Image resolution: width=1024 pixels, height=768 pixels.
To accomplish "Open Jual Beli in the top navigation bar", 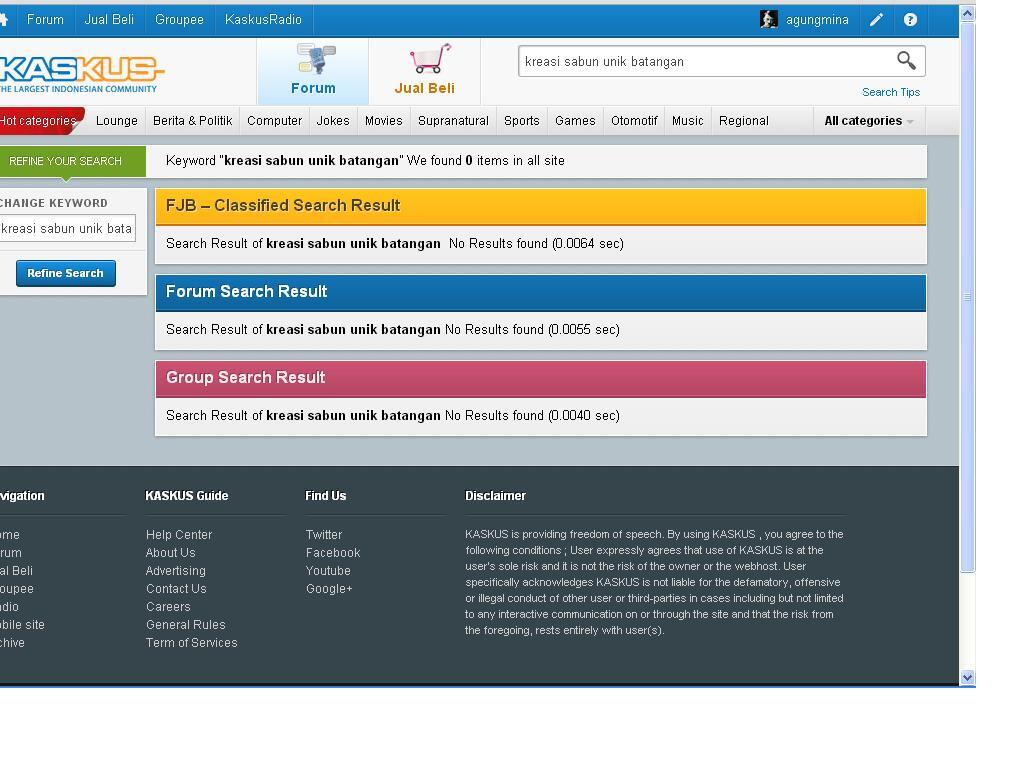I will coord(109,20).
